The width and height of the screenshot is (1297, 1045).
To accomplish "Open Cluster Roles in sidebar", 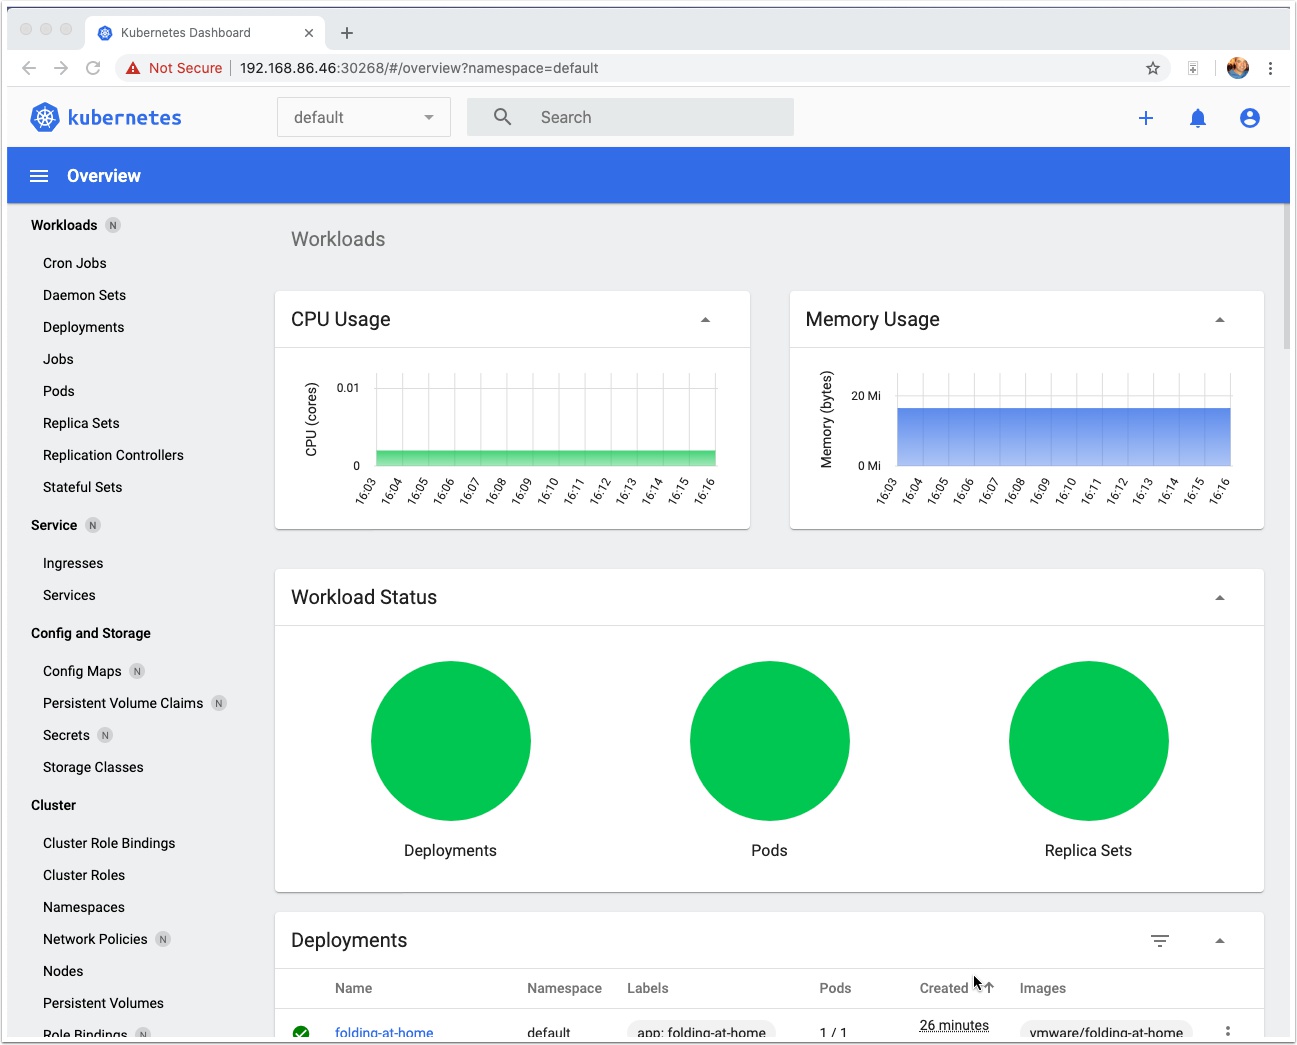I will pyautogui.click(x=84, y=875).
